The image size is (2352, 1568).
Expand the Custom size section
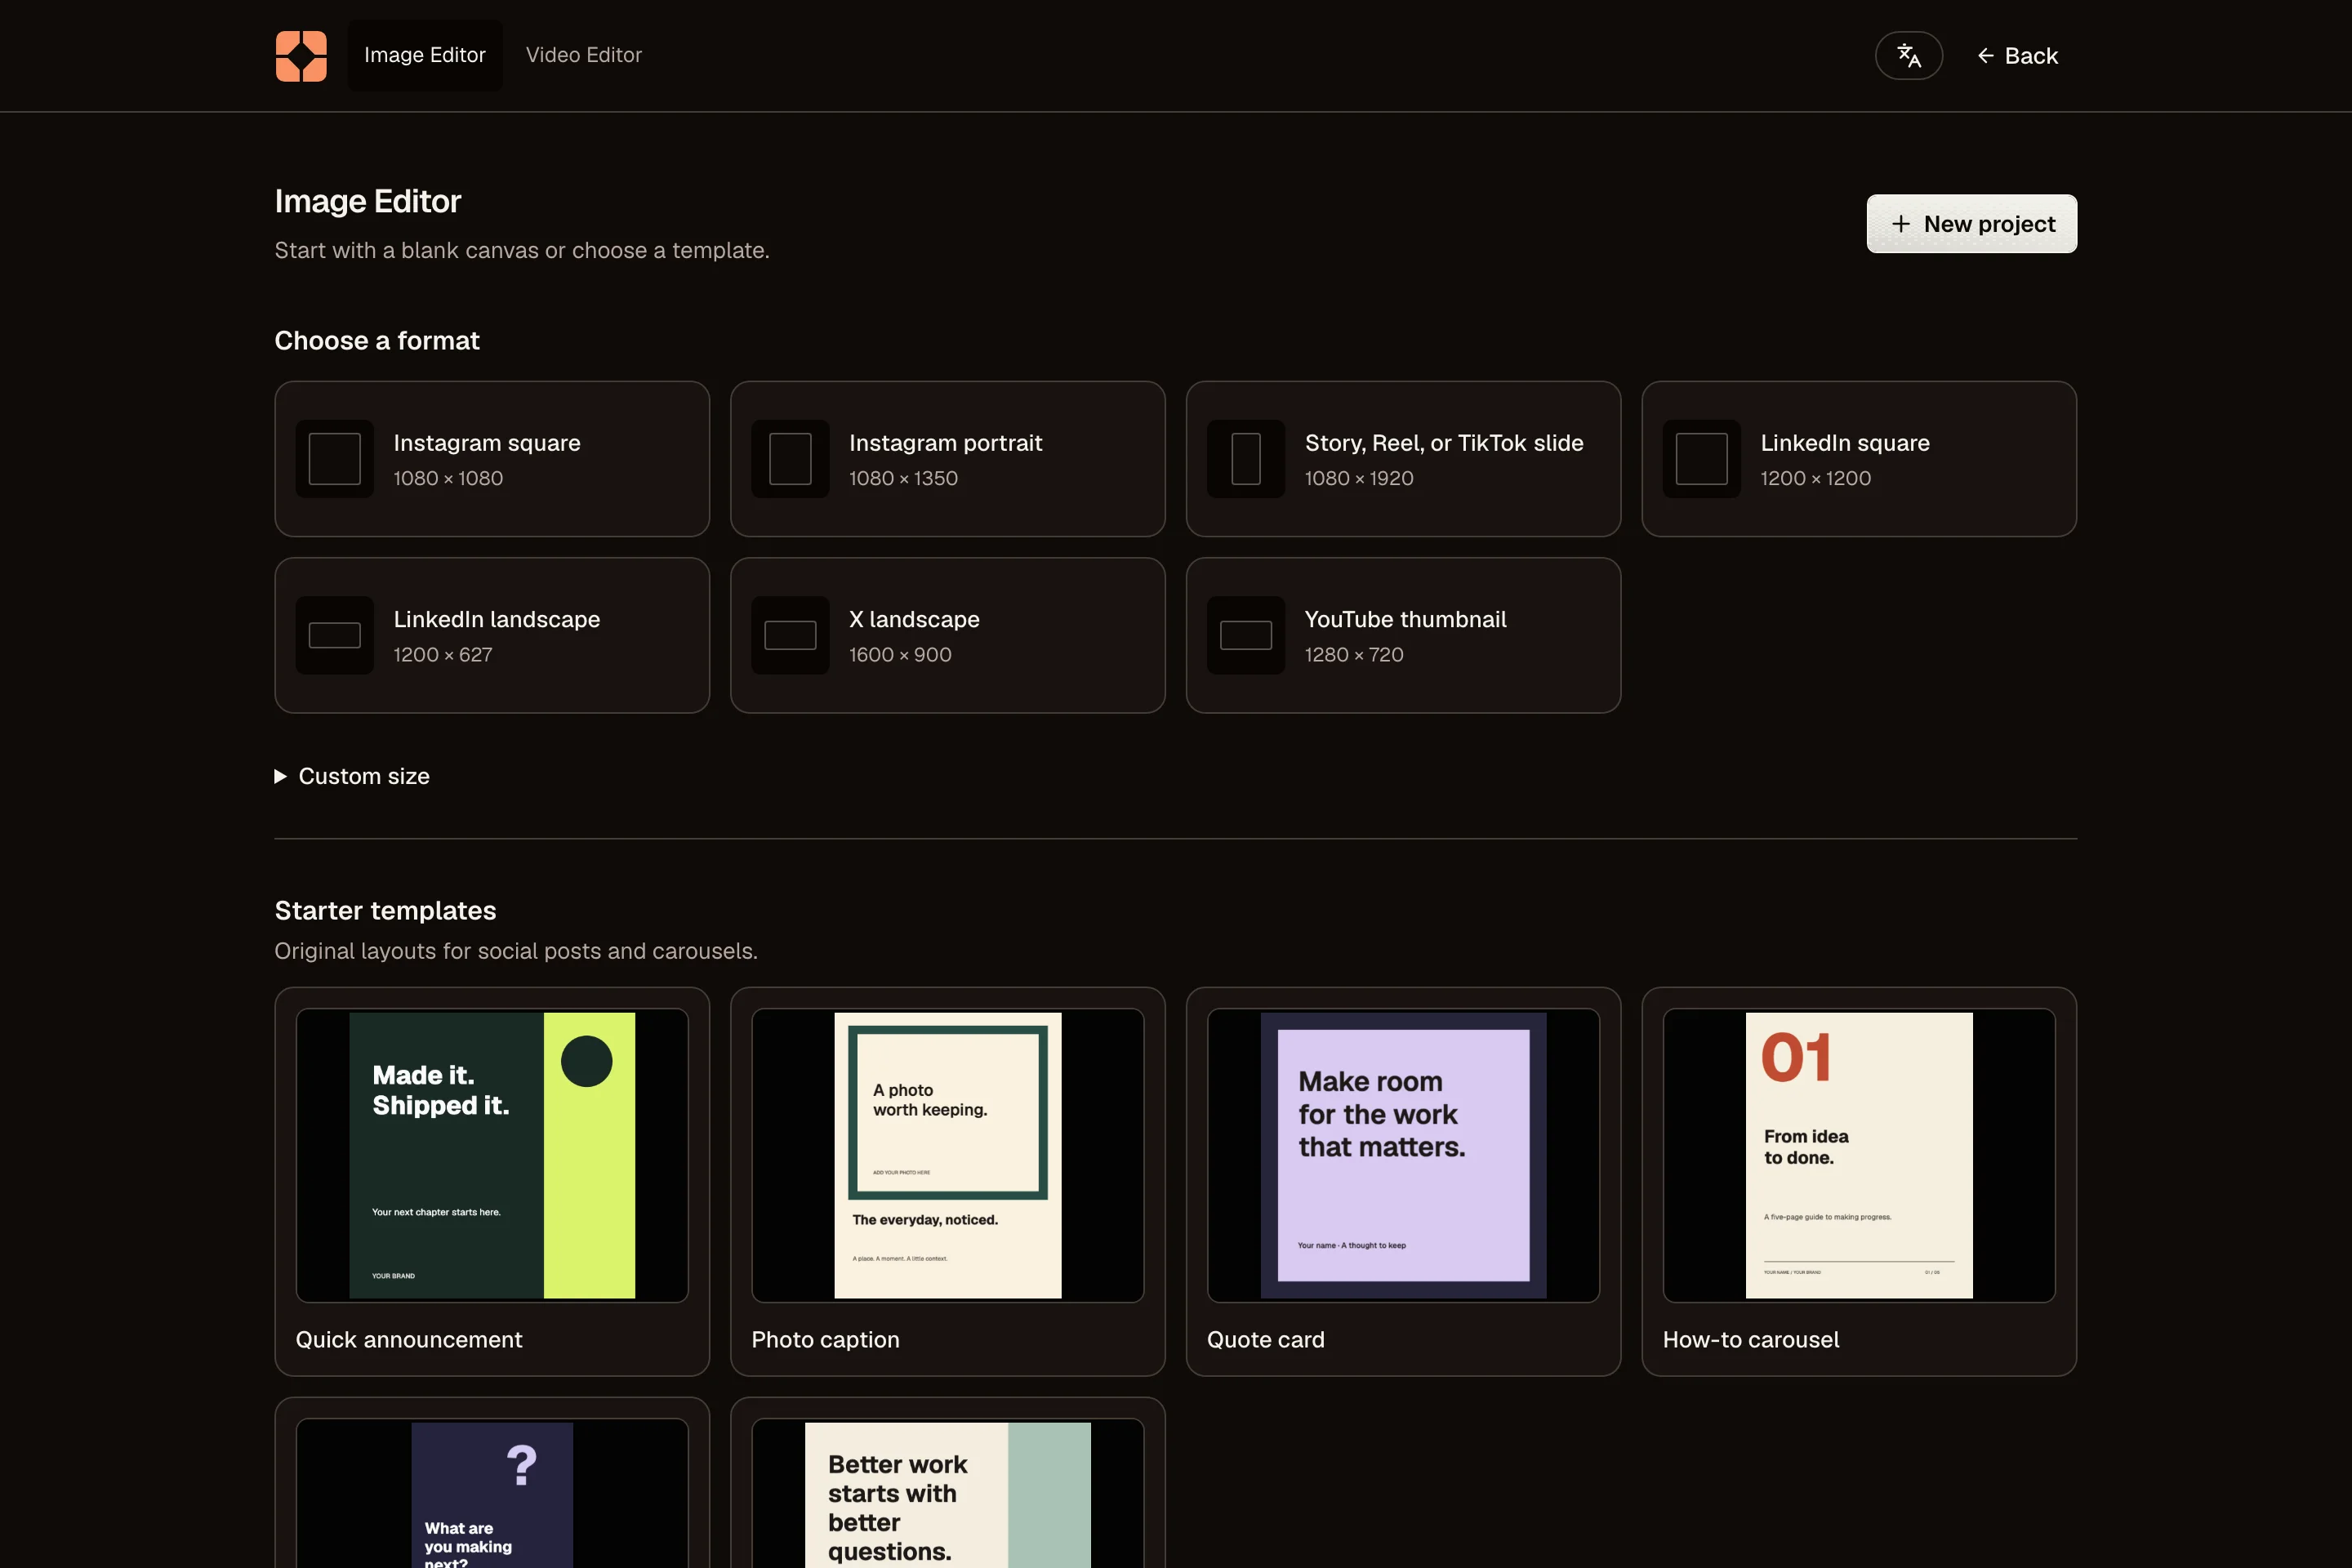click(x=352, y=776)
